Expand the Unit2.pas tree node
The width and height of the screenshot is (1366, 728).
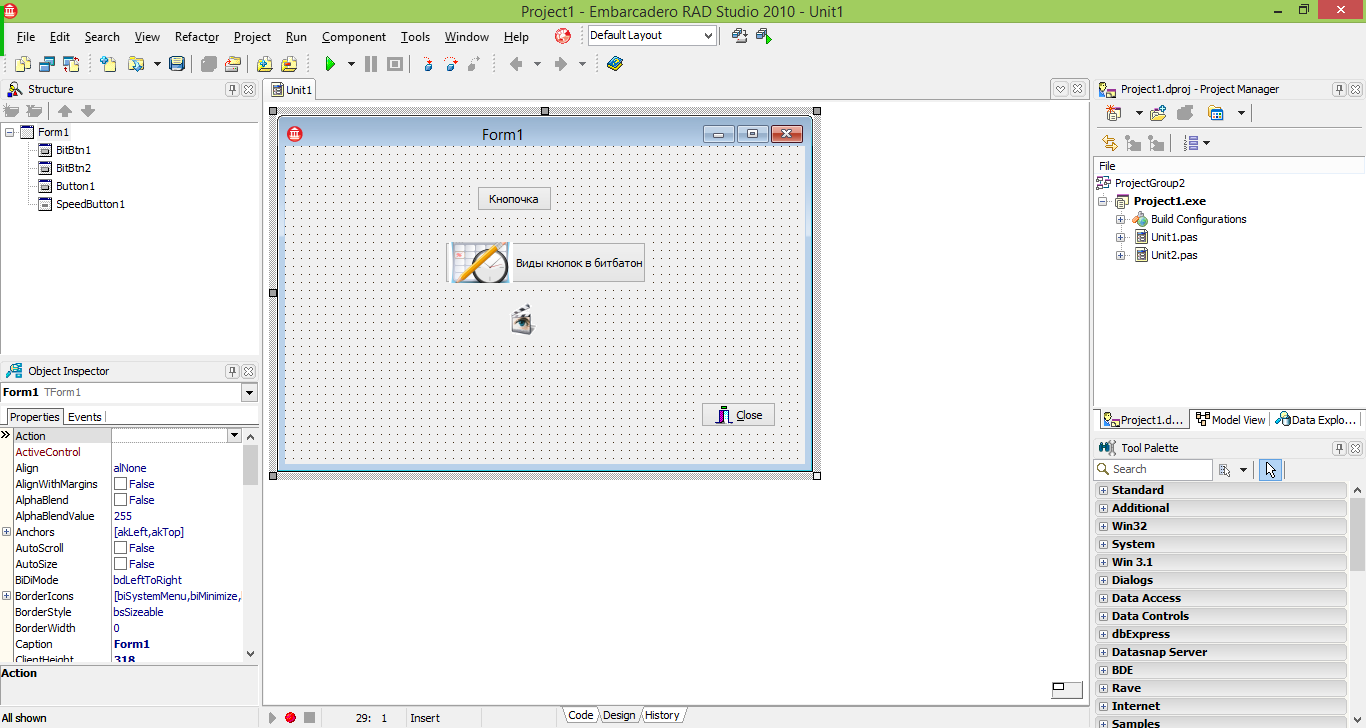point(1121,255)
